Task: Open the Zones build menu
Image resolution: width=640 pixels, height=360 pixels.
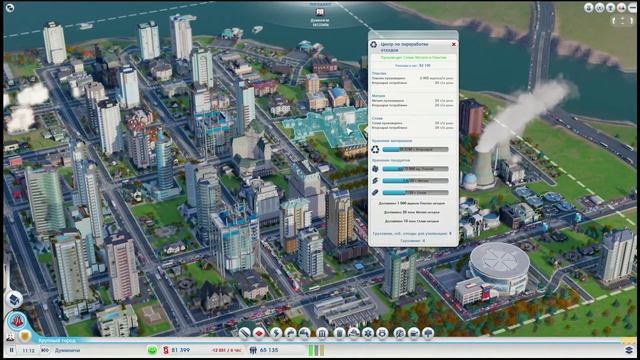Action: pos(259,333)
